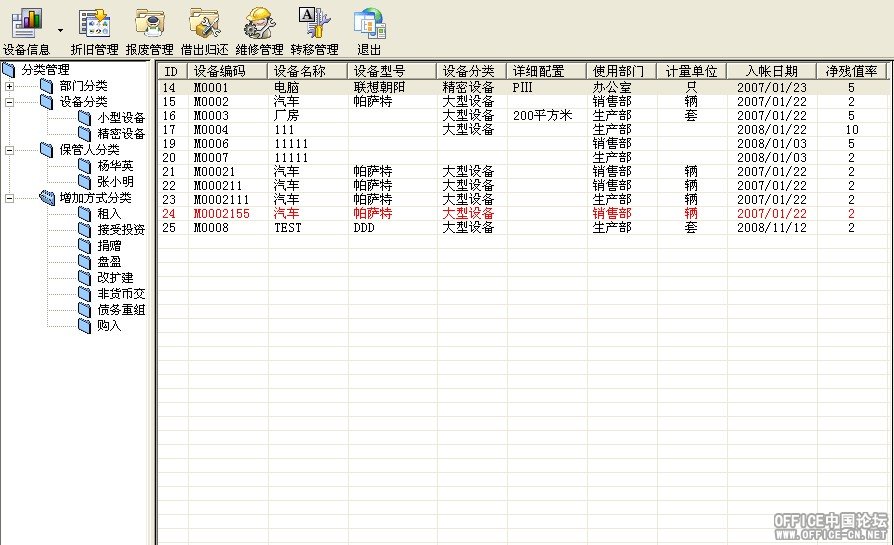Sort by the 设备分类 column header
The width and height of the screenshot is (894, 545).
[x=472, y=71]
